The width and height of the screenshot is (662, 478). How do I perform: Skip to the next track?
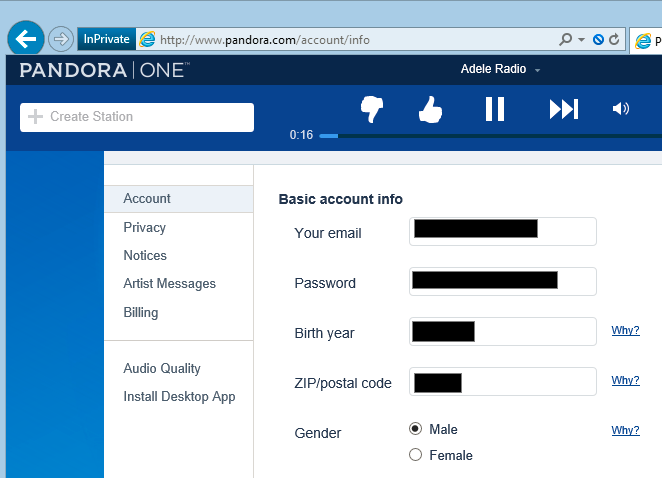click(564, 109)
